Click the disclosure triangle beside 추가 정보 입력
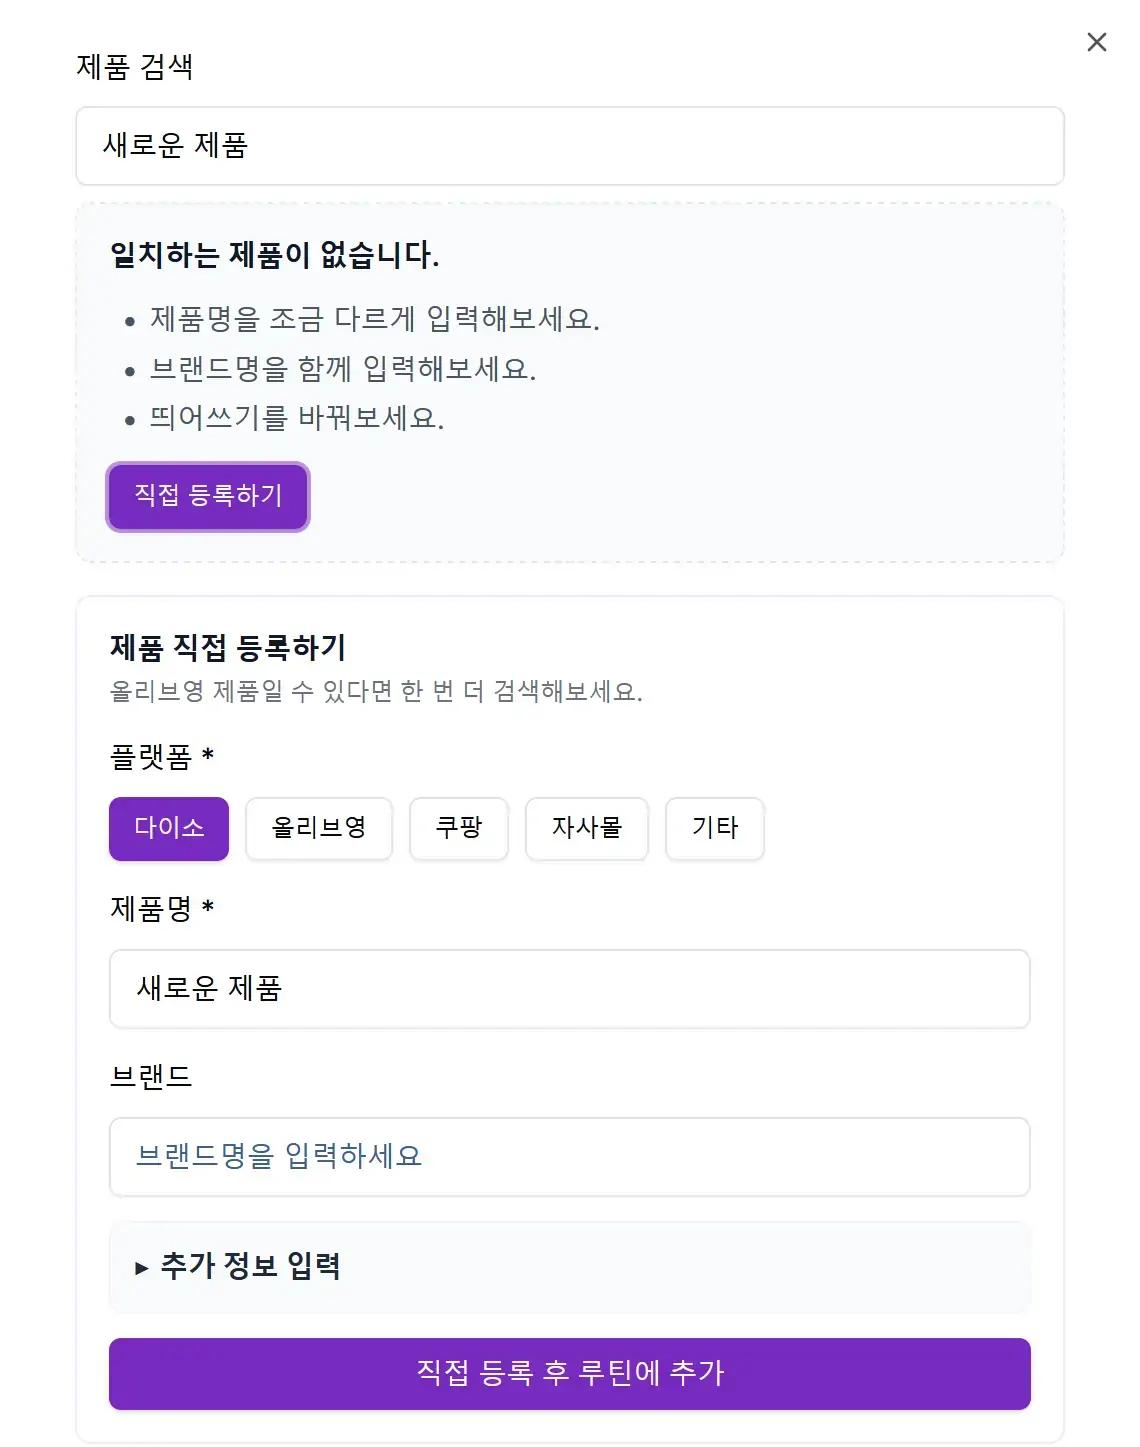 pos(138,1268)
